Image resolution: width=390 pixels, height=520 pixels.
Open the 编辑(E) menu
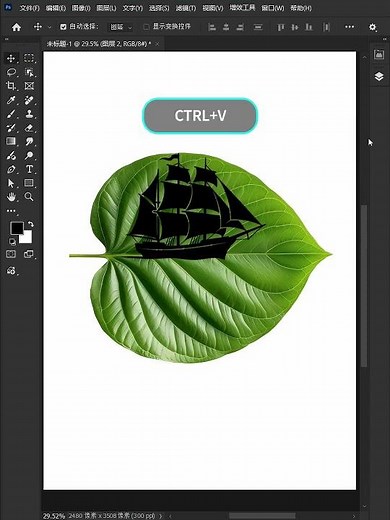point(55,8)
